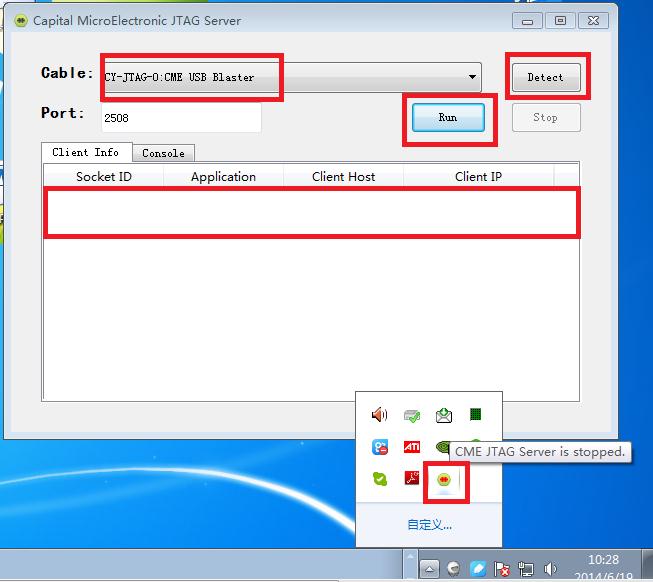This screenshot has height=582, width=653.
Task: Click the Socket ID column header
Action: (104, 177)
